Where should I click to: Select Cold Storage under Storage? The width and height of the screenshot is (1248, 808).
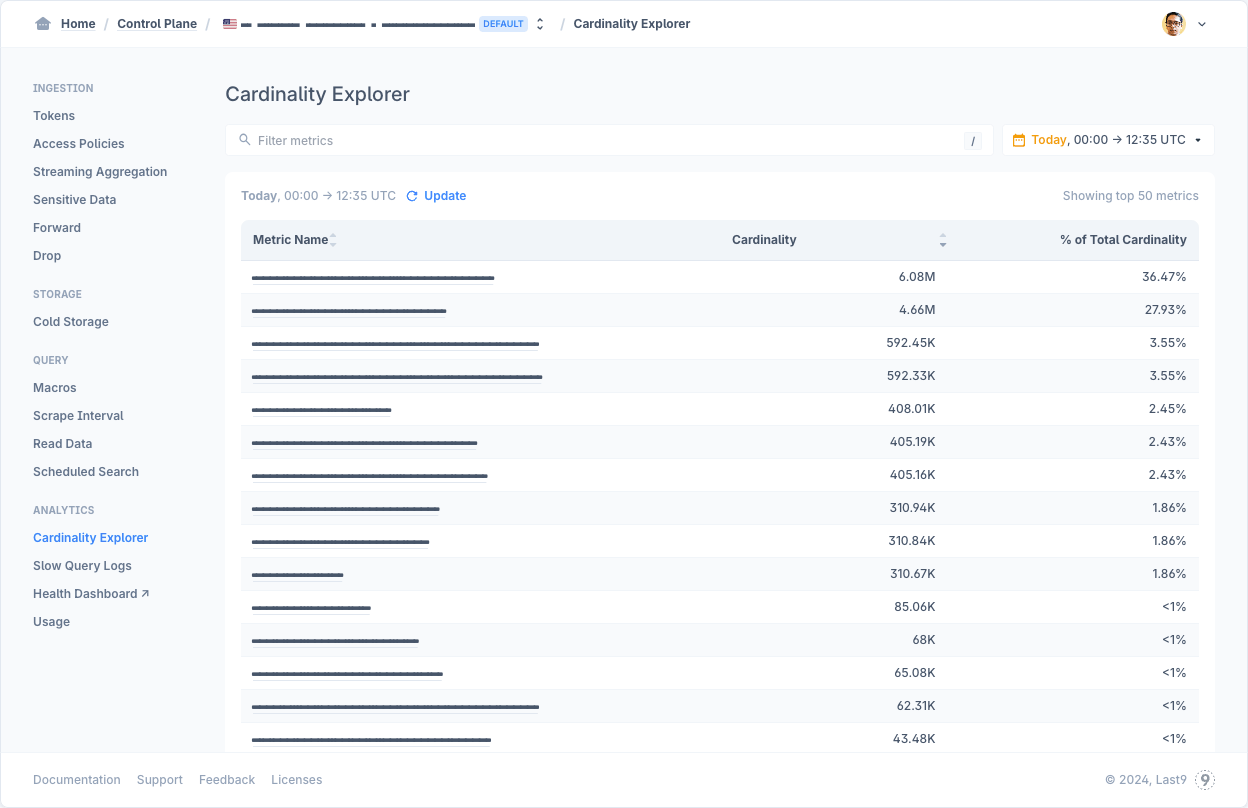[x=70, y=321]
